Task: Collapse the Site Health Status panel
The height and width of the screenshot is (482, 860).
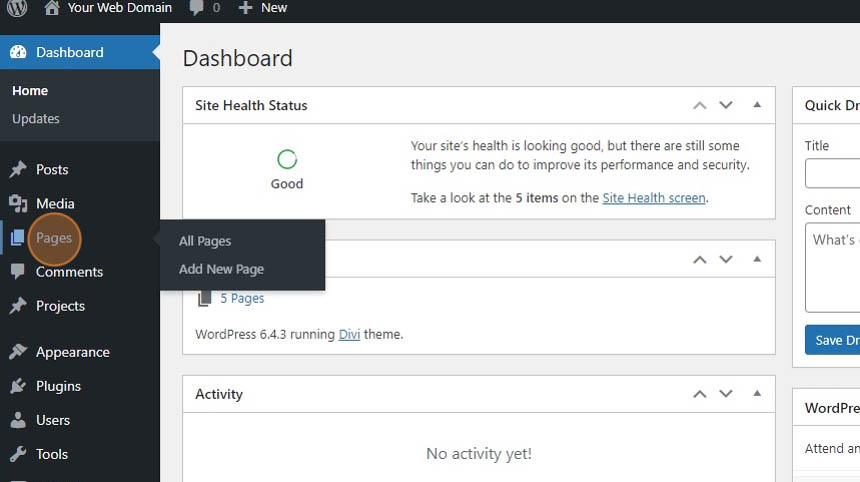Action: tap(757, 105)
